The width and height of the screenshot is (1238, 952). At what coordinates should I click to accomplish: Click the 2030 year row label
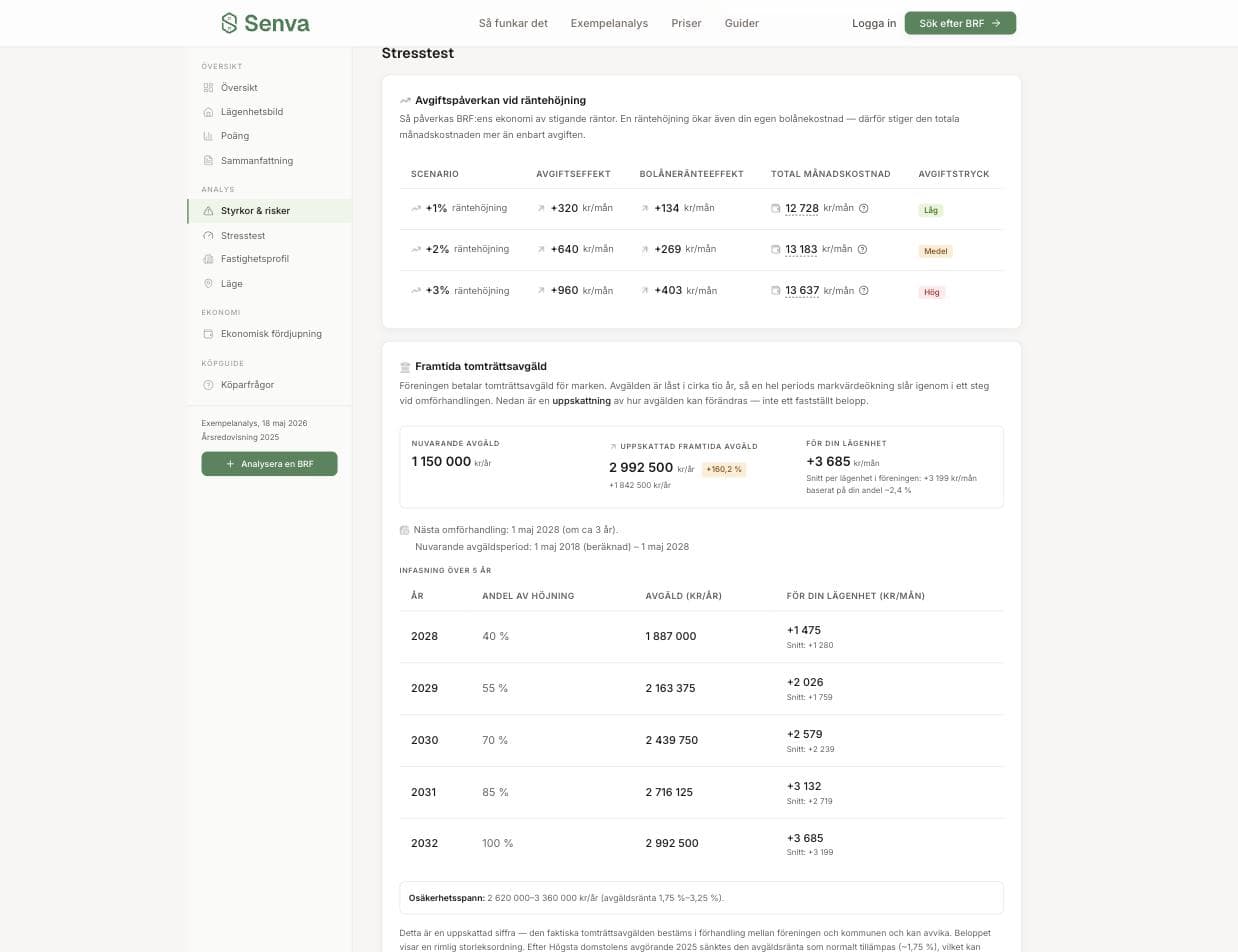pyautogui.click(x=425, y=740)
